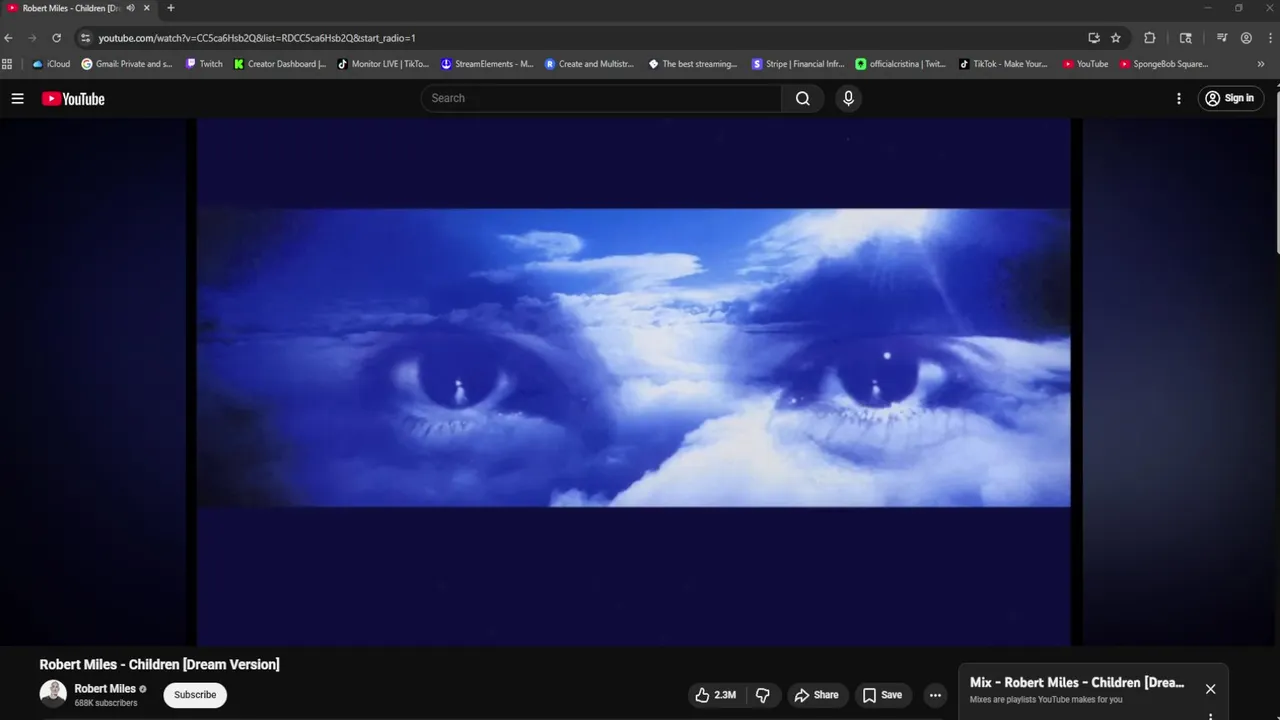Close the Mix playlist panel
The width and height of the screenshot is (1280, 720).
pyautogui.click(x=1210, y=689)
